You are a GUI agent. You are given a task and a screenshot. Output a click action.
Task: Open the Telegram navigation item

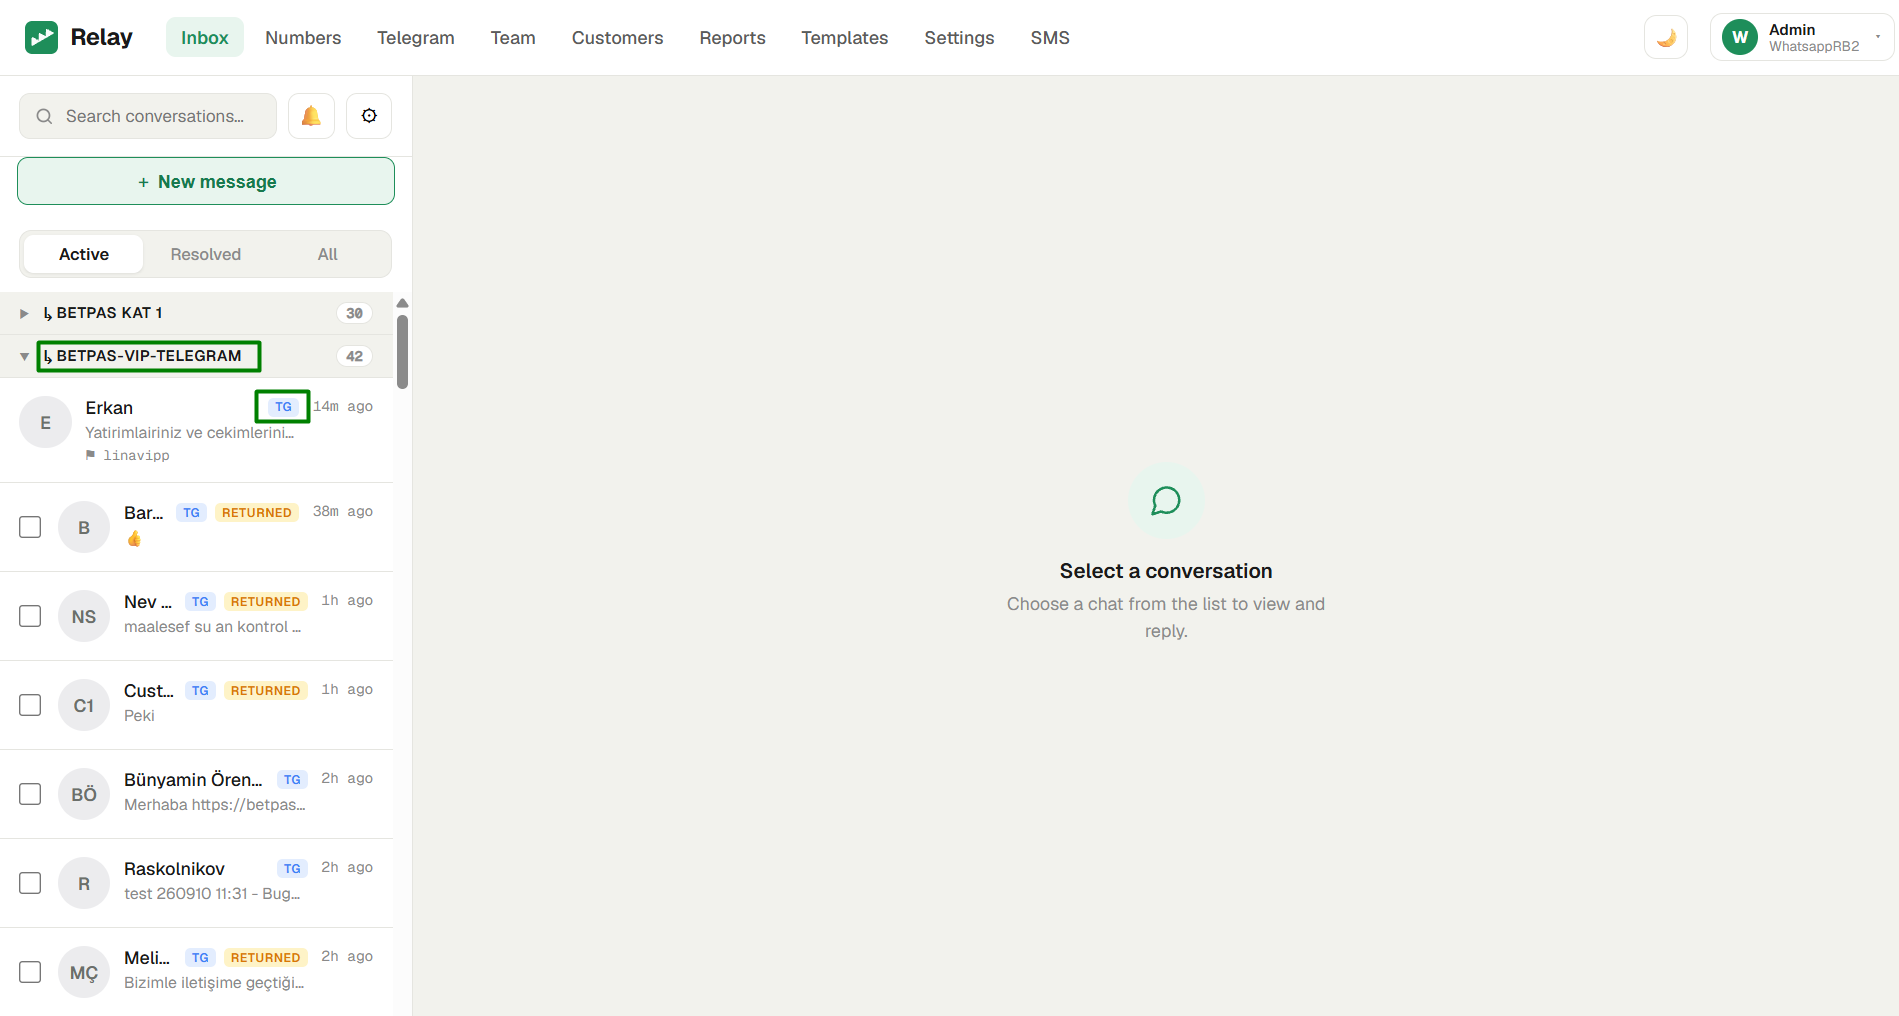(416, 37)
